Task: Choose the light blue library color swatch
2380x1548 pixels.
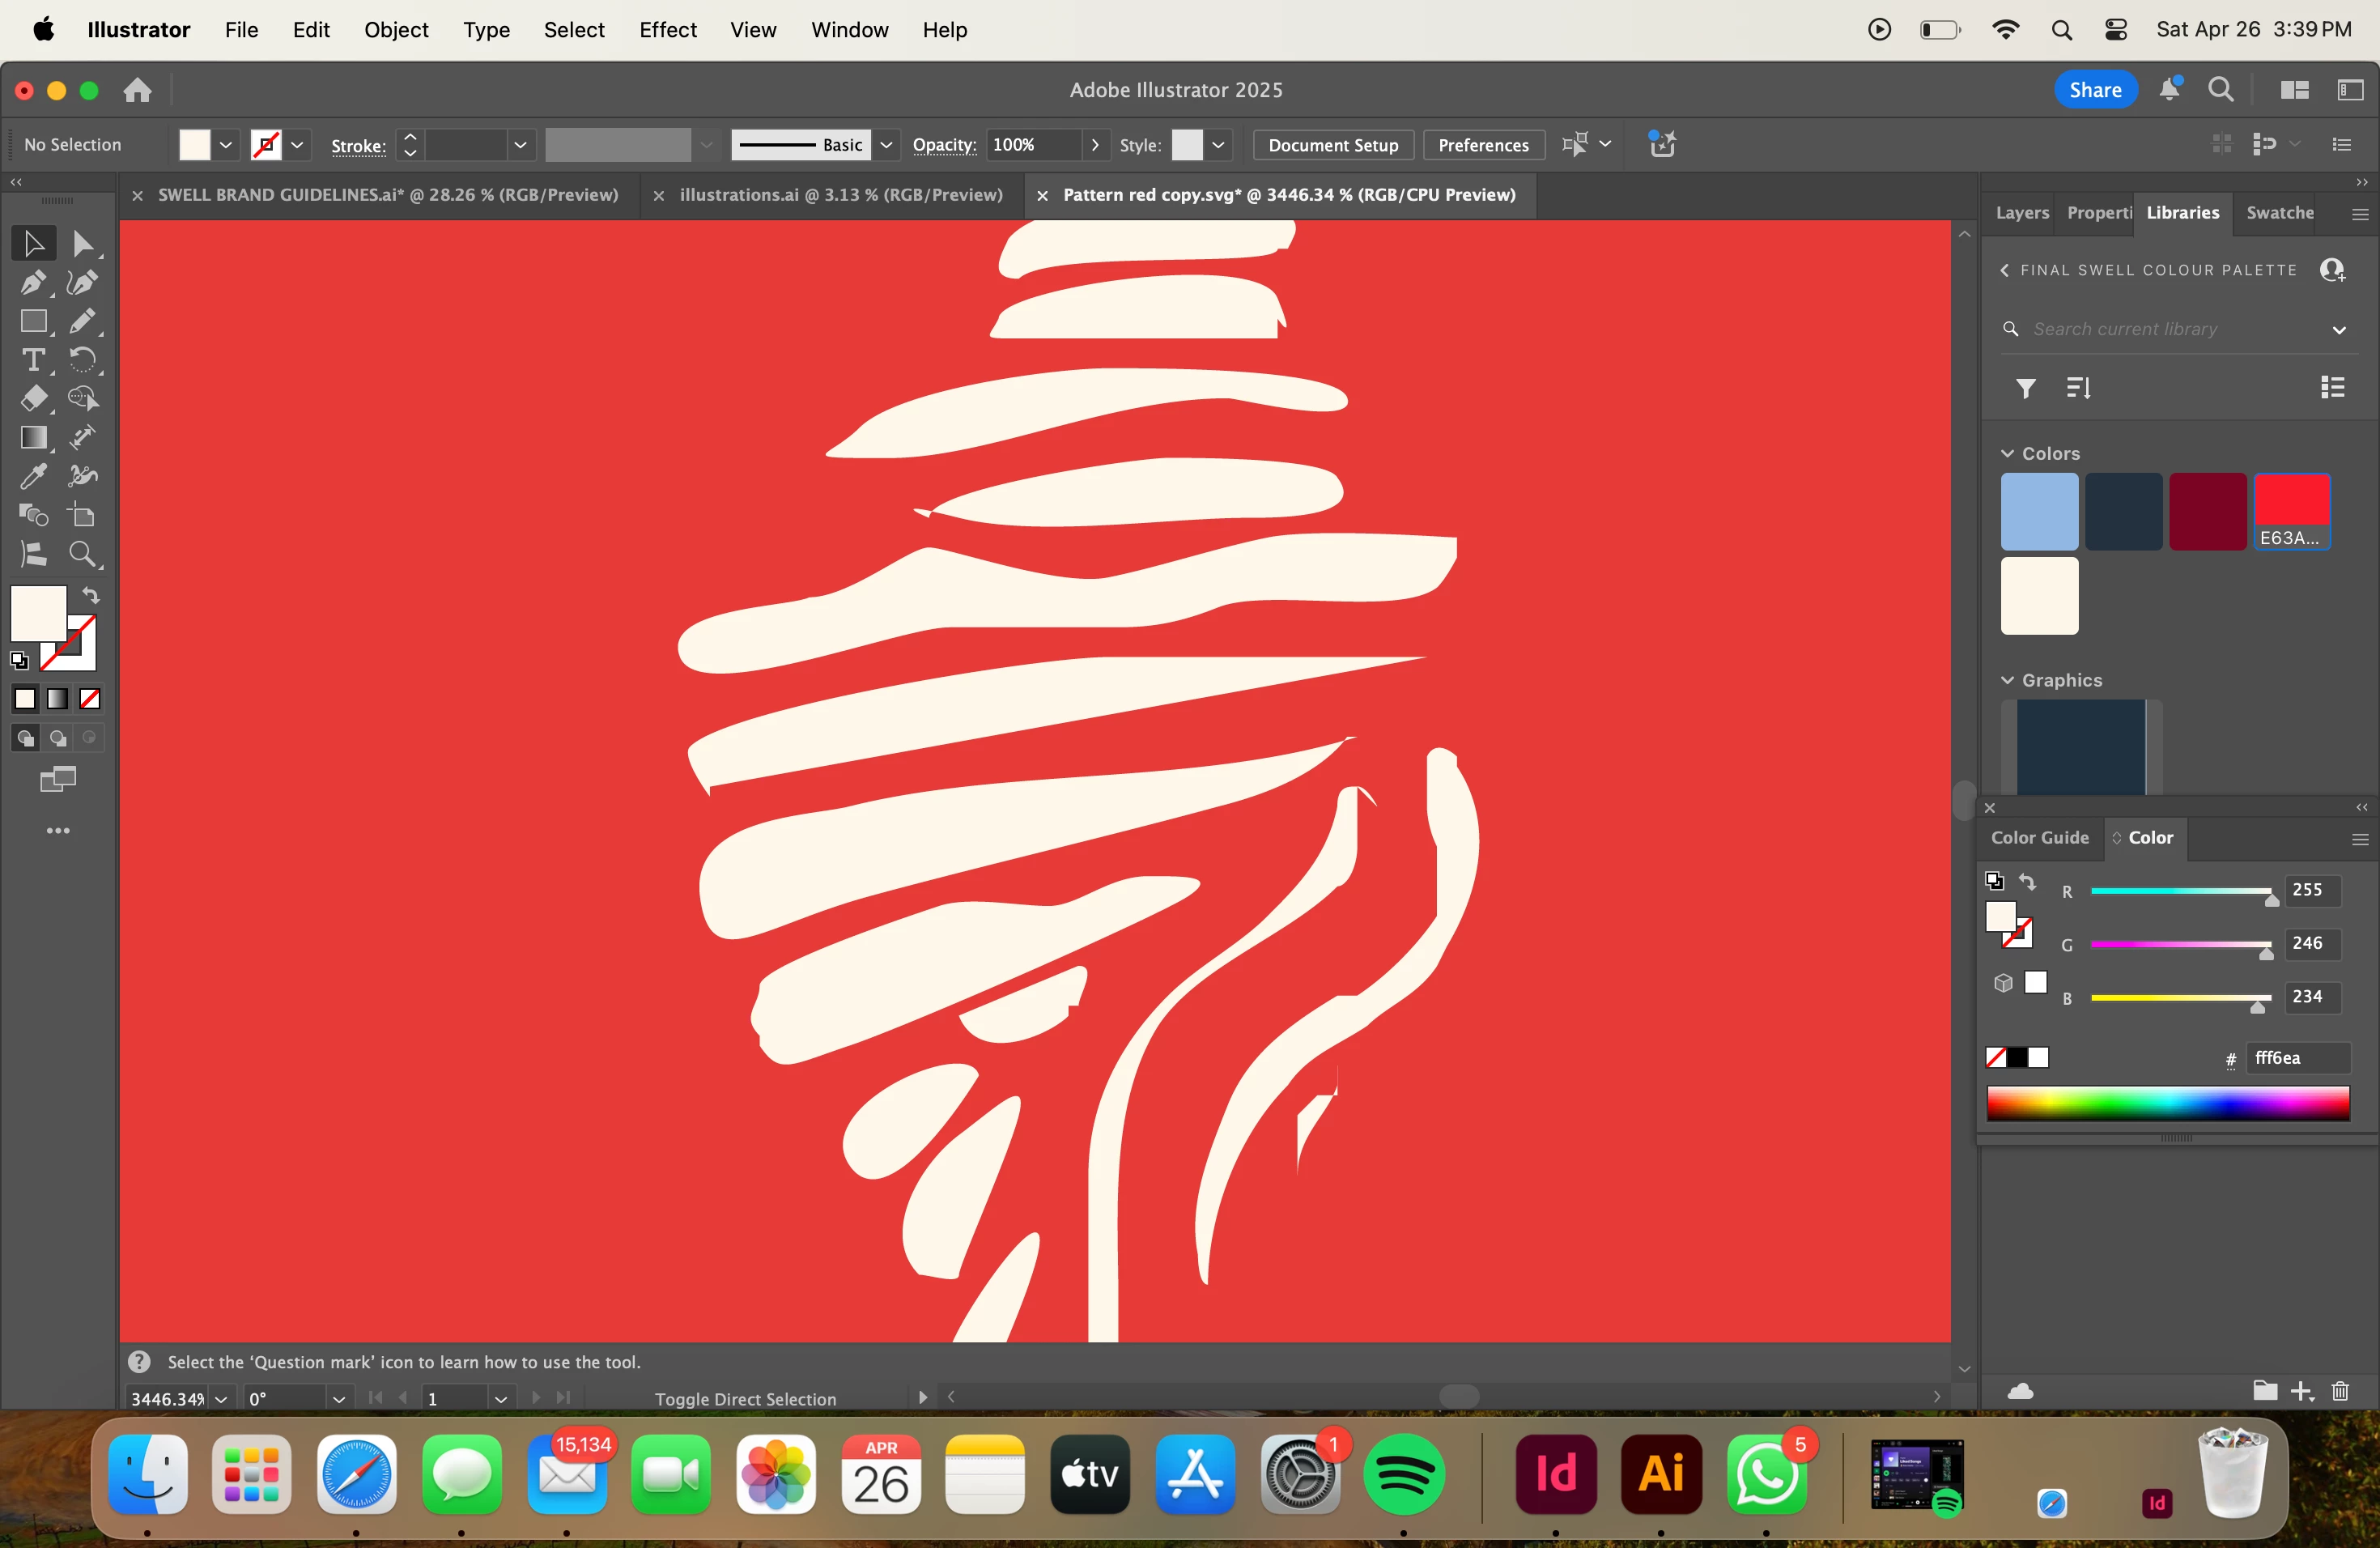Action: tap(2039, 512)
